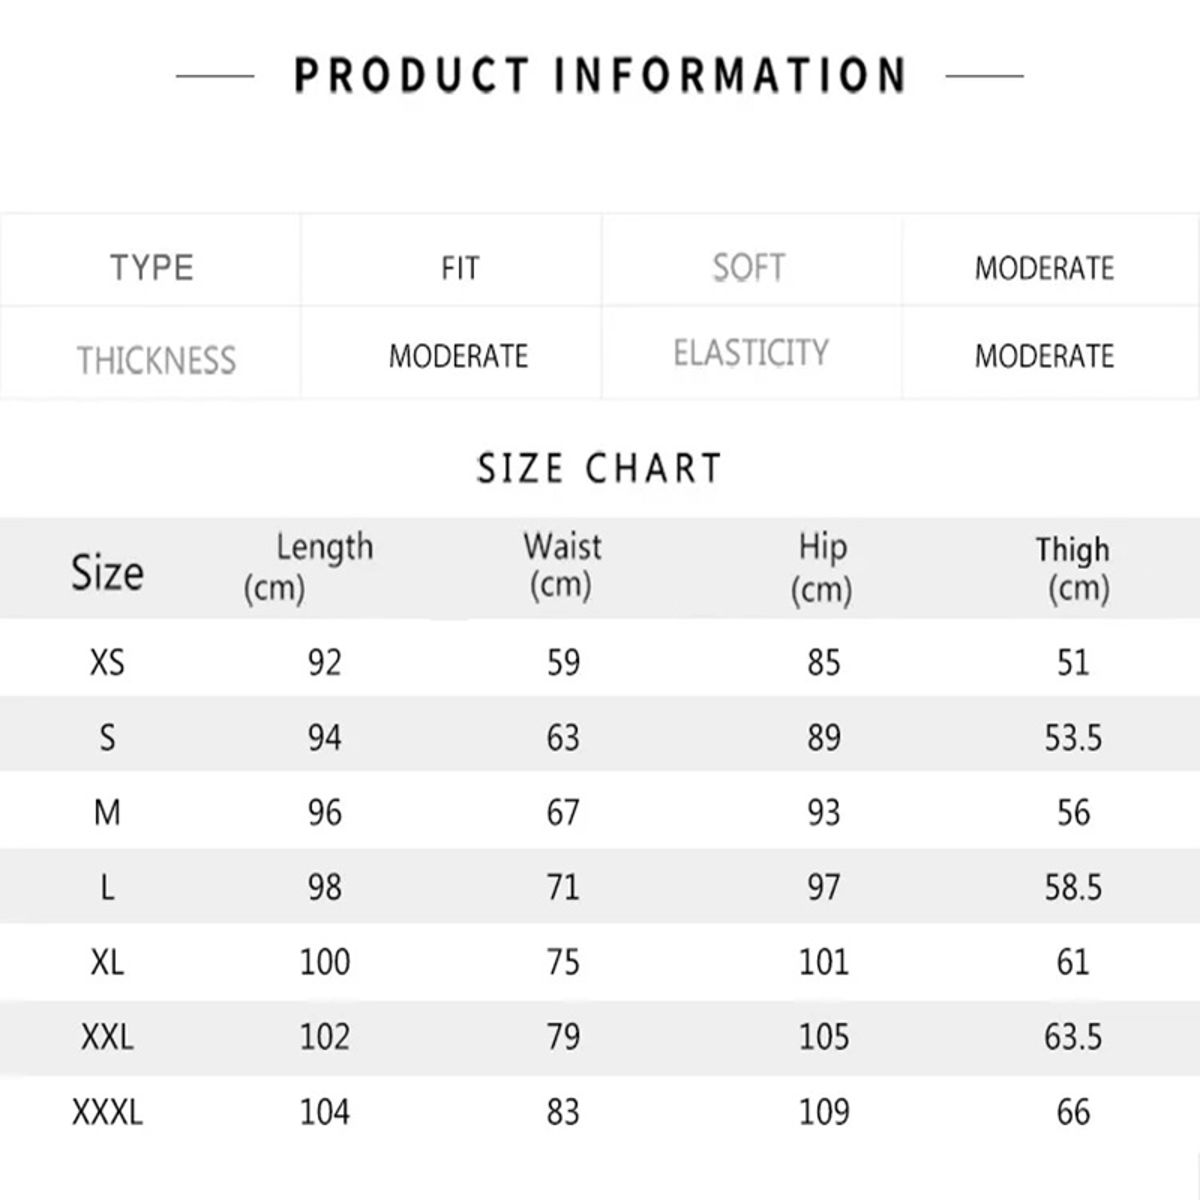
Task: Click the XXXL size row label
Action: [x=107, y=1111]
